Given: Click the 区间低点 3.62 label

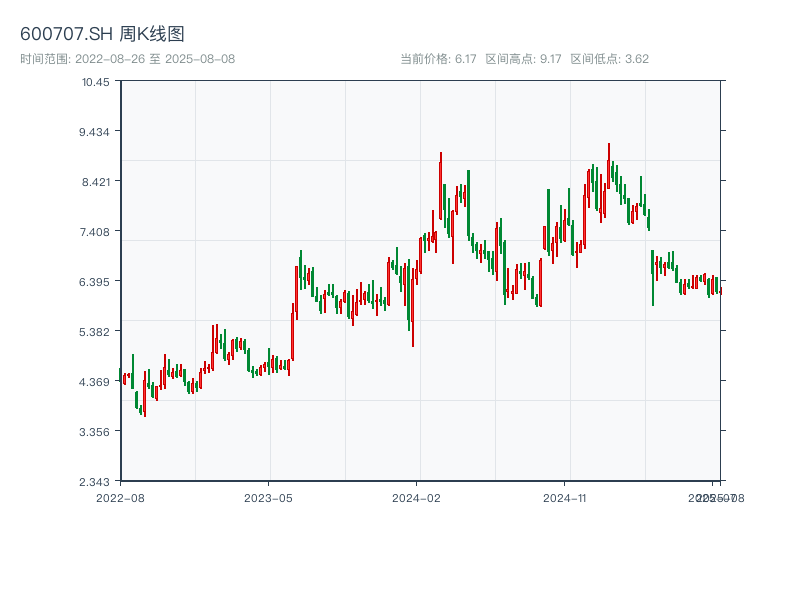Looking at the screenshot, I should coord(609,59).
